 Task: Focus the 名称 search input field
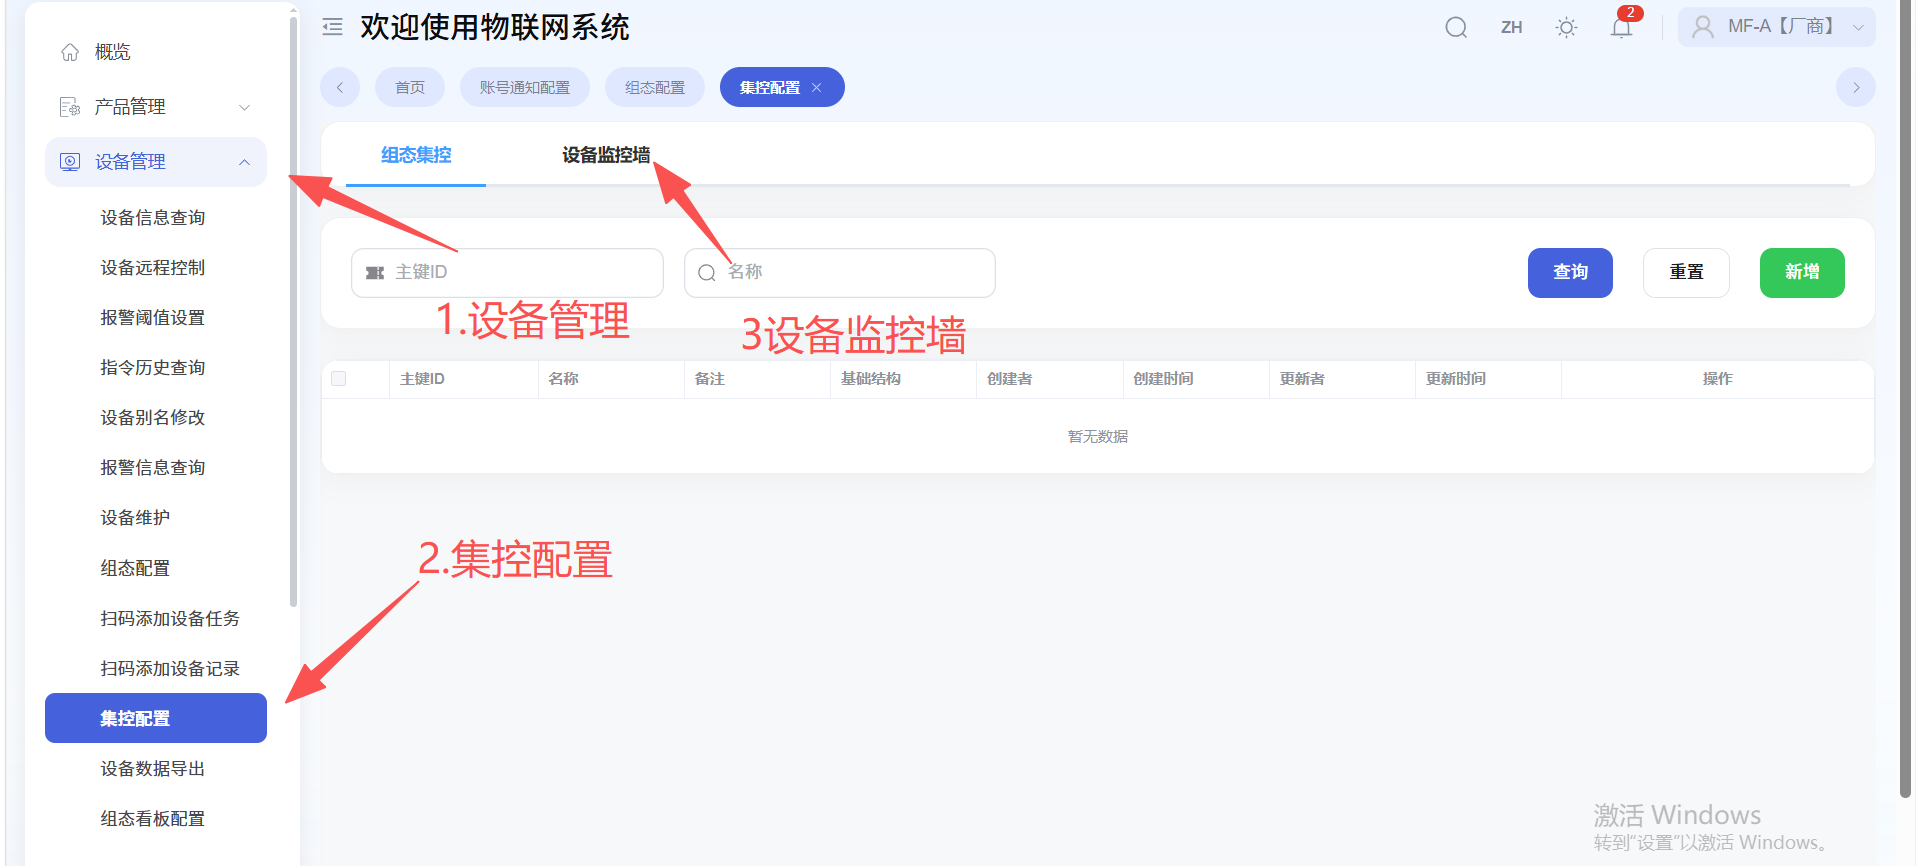[x=840, y=272]
